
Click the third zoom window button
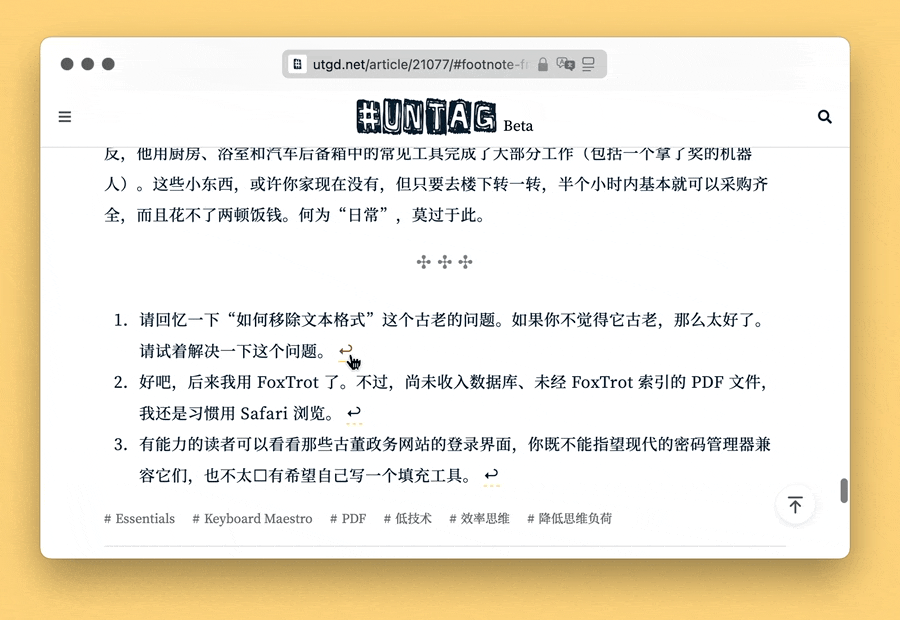(108, 64)
